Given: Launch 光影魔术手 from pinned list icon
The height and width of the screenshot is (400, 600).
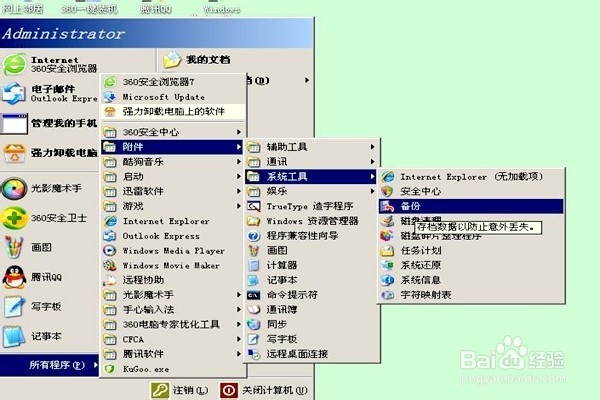Looking at the screenshot, I should click(14, 188).
